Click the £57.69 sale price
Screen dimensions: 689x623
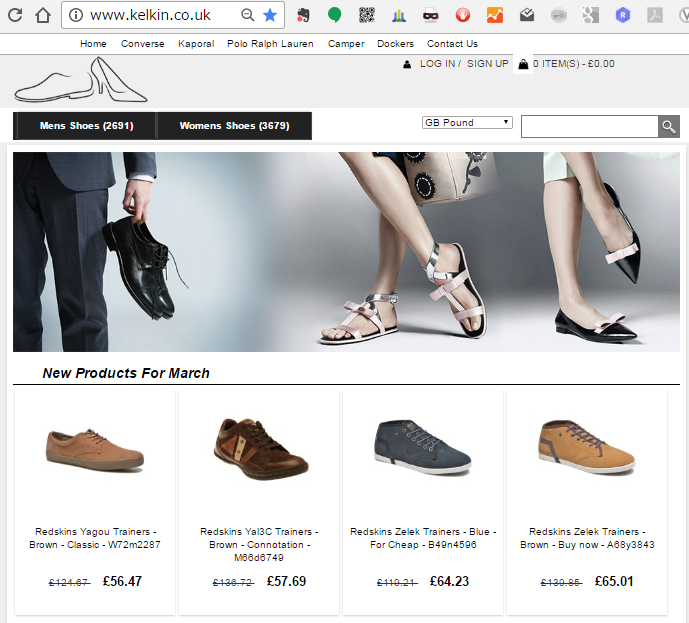(x=286, y=581)
